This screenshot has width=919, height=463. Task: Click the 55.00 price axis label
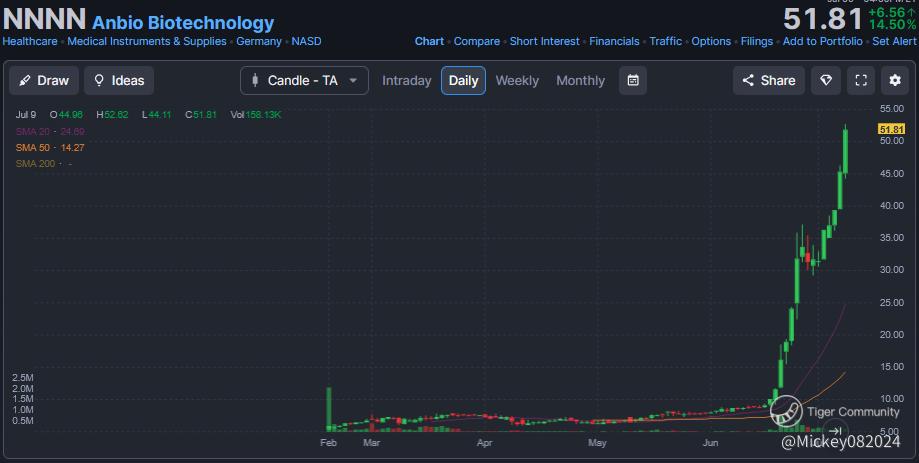(x=891, y=108)
